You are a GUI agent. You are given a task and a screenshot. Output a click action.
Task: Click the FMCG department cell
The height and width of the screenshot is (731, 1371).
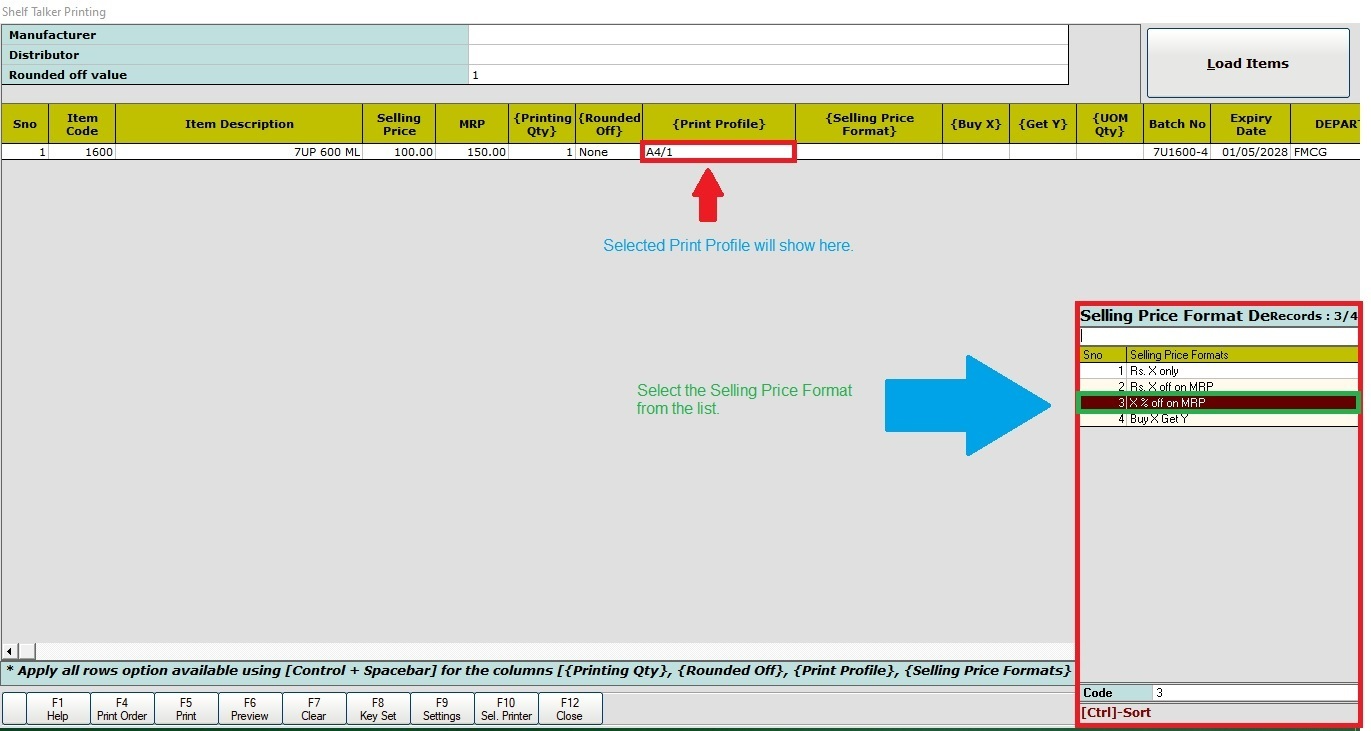point(1325,152)
